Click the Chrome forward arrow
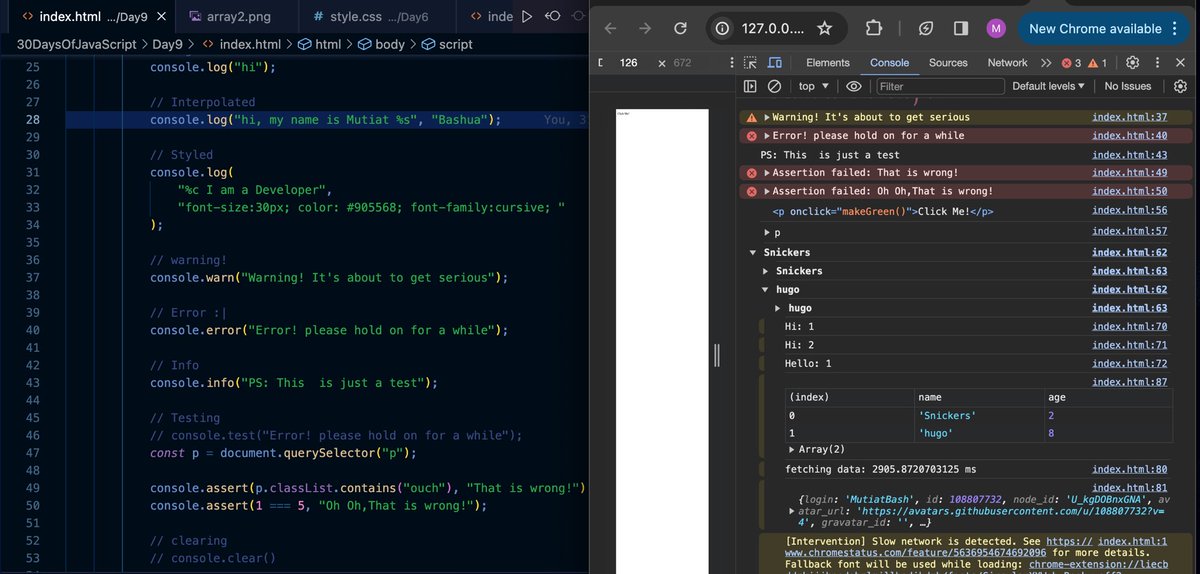 click(x=645, y=29)
